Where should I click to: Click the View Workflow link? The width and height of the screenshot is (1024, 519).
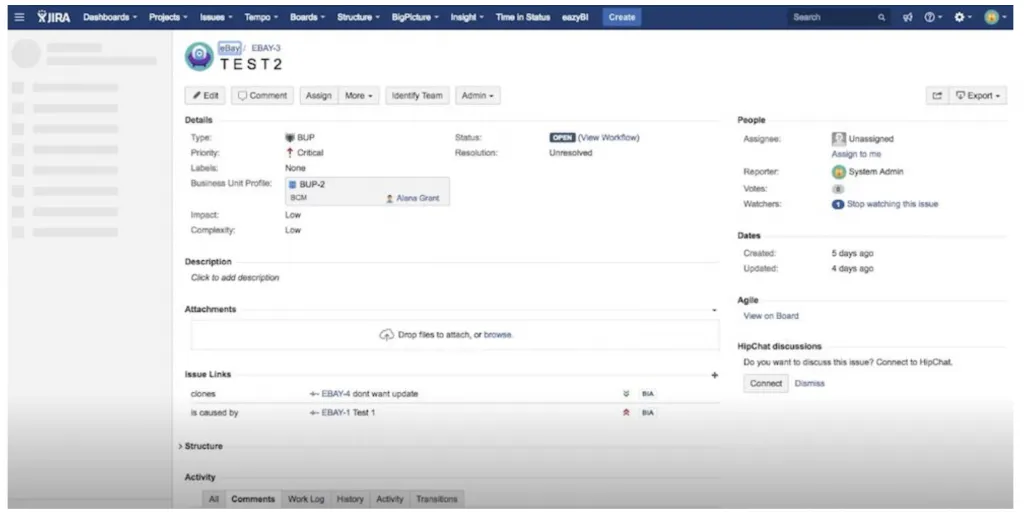(x=609, y=138)
